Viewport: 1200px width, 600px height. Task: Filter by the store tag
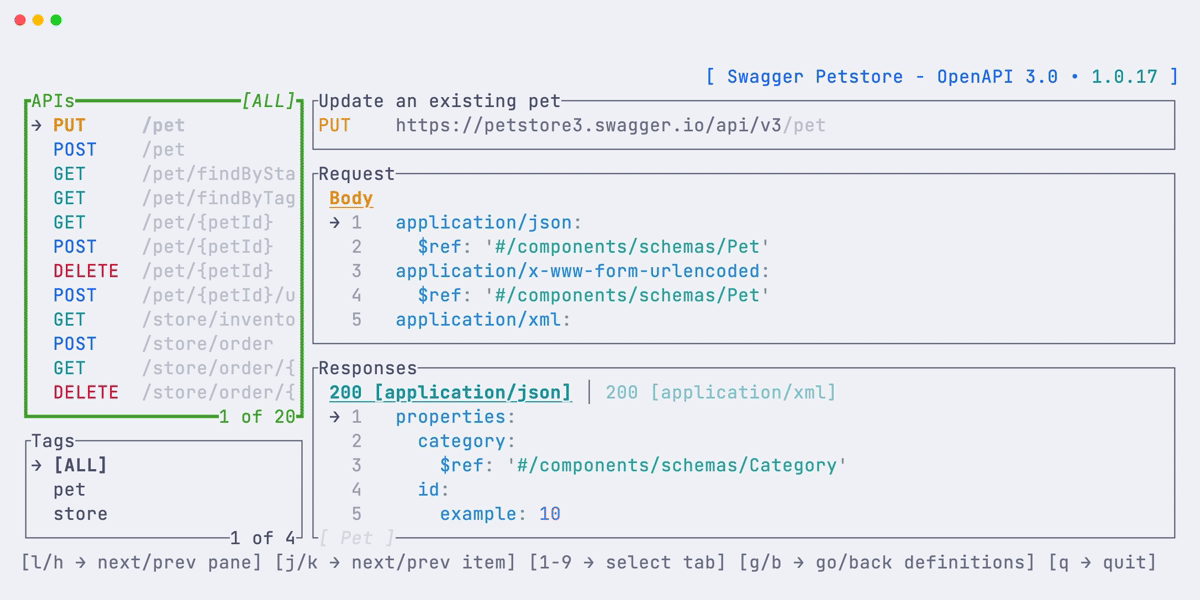coord(80,513)
